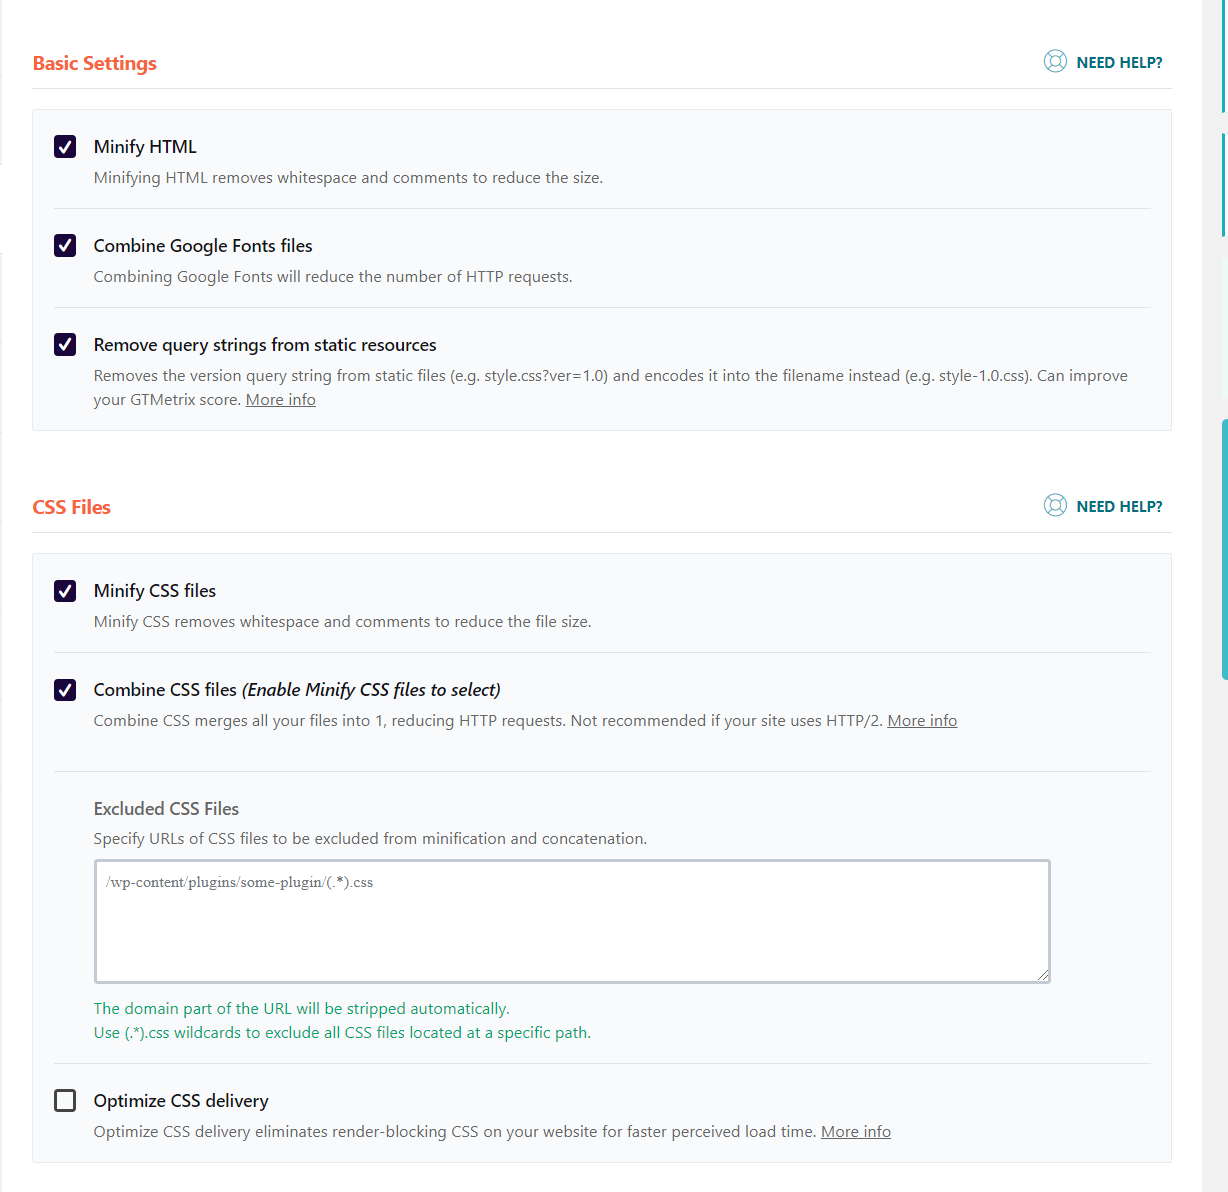Uncheck the Combine CSS files checkbox
Screen dimensions: 1228x1192
(x=65, y=690)
